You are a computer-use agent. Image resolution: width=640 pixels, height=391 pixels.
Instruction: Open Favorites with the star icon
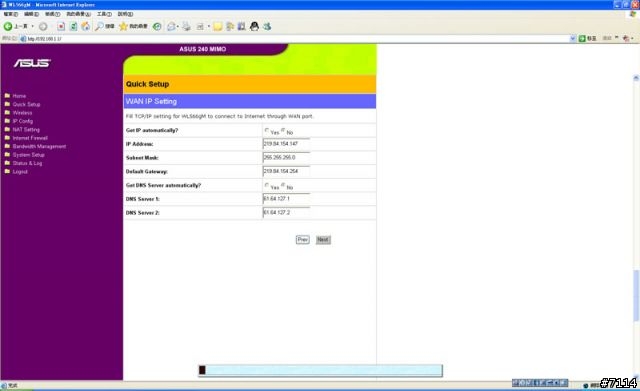(123, 27)
